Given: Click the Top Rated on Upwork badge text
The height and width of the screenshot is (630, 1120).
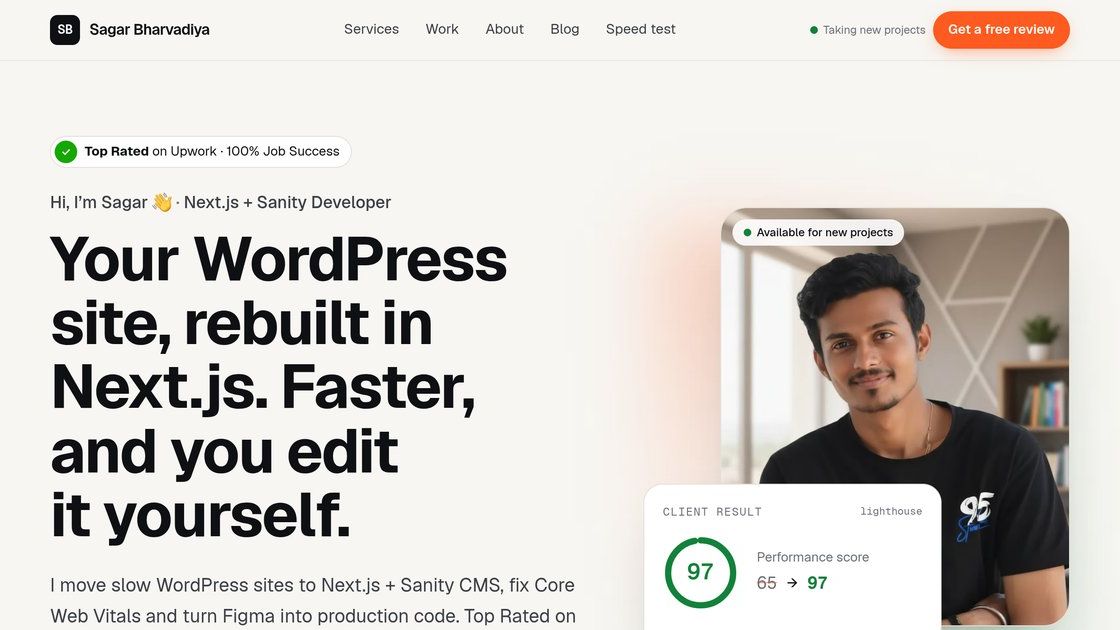Looking at the screenshot, I should (x=212, y=151).
